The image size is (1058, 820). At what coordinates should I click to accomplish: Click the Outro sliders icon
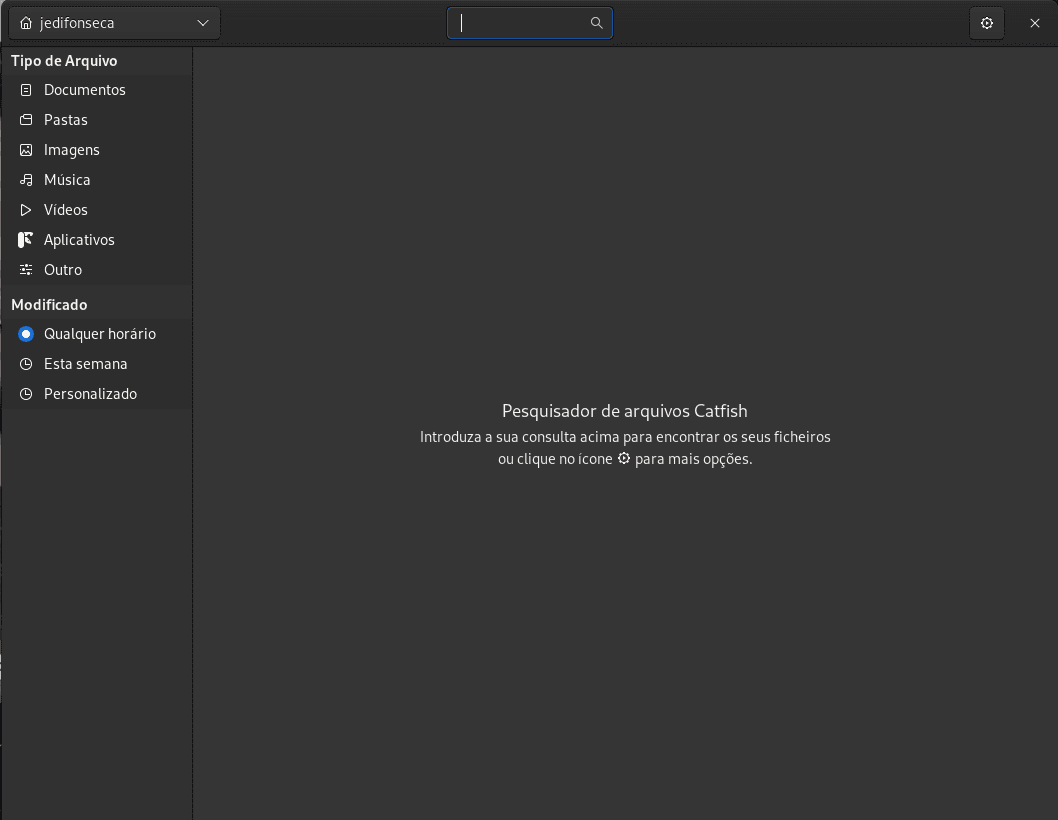26,270
